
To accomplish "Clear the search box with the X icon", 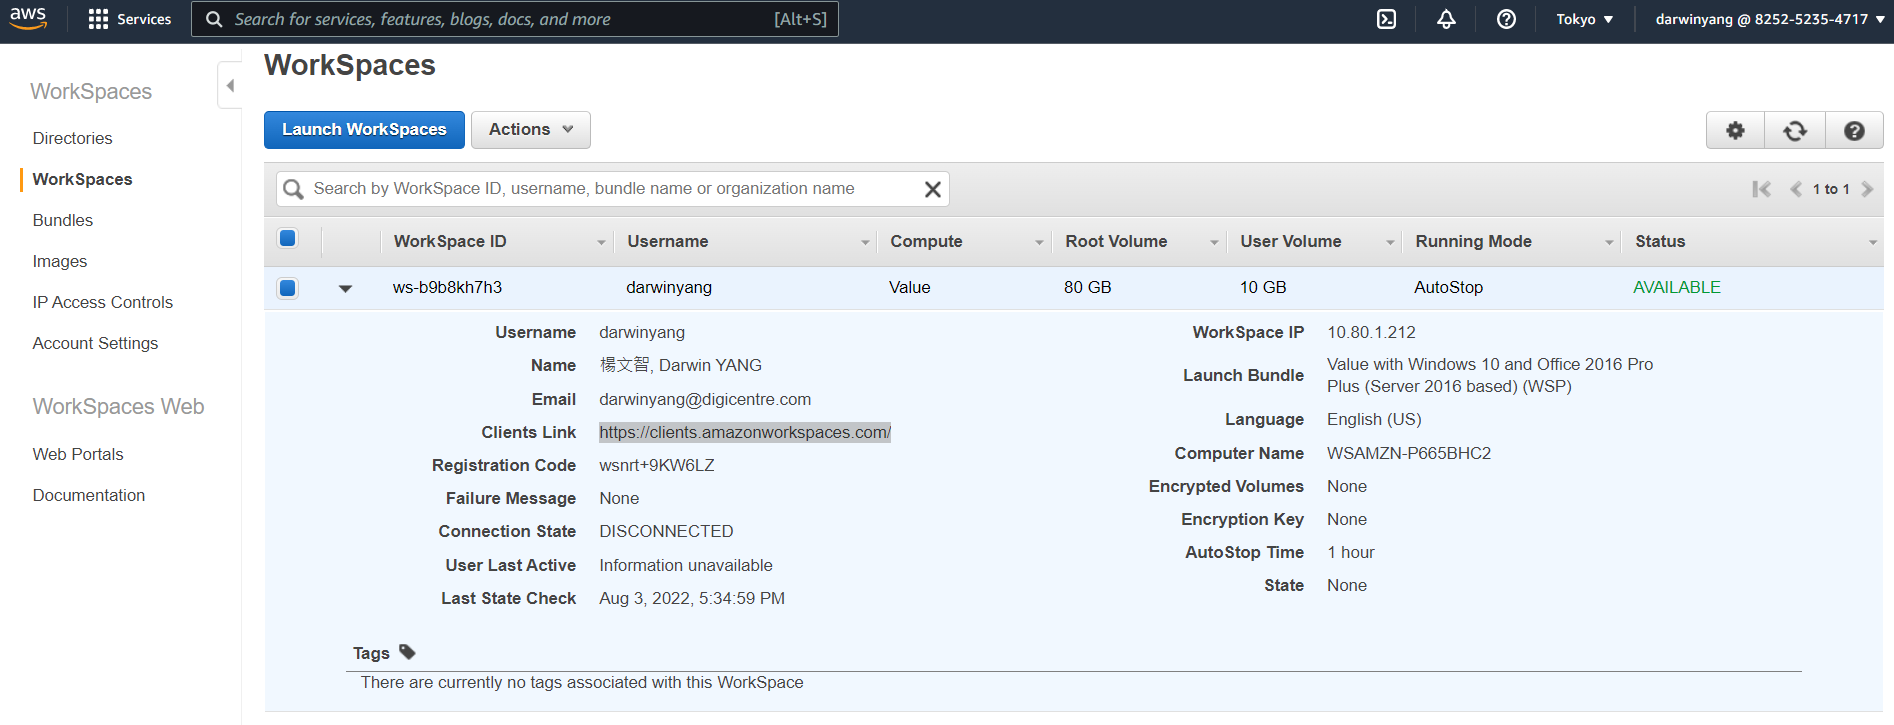I will pos(932,189).
